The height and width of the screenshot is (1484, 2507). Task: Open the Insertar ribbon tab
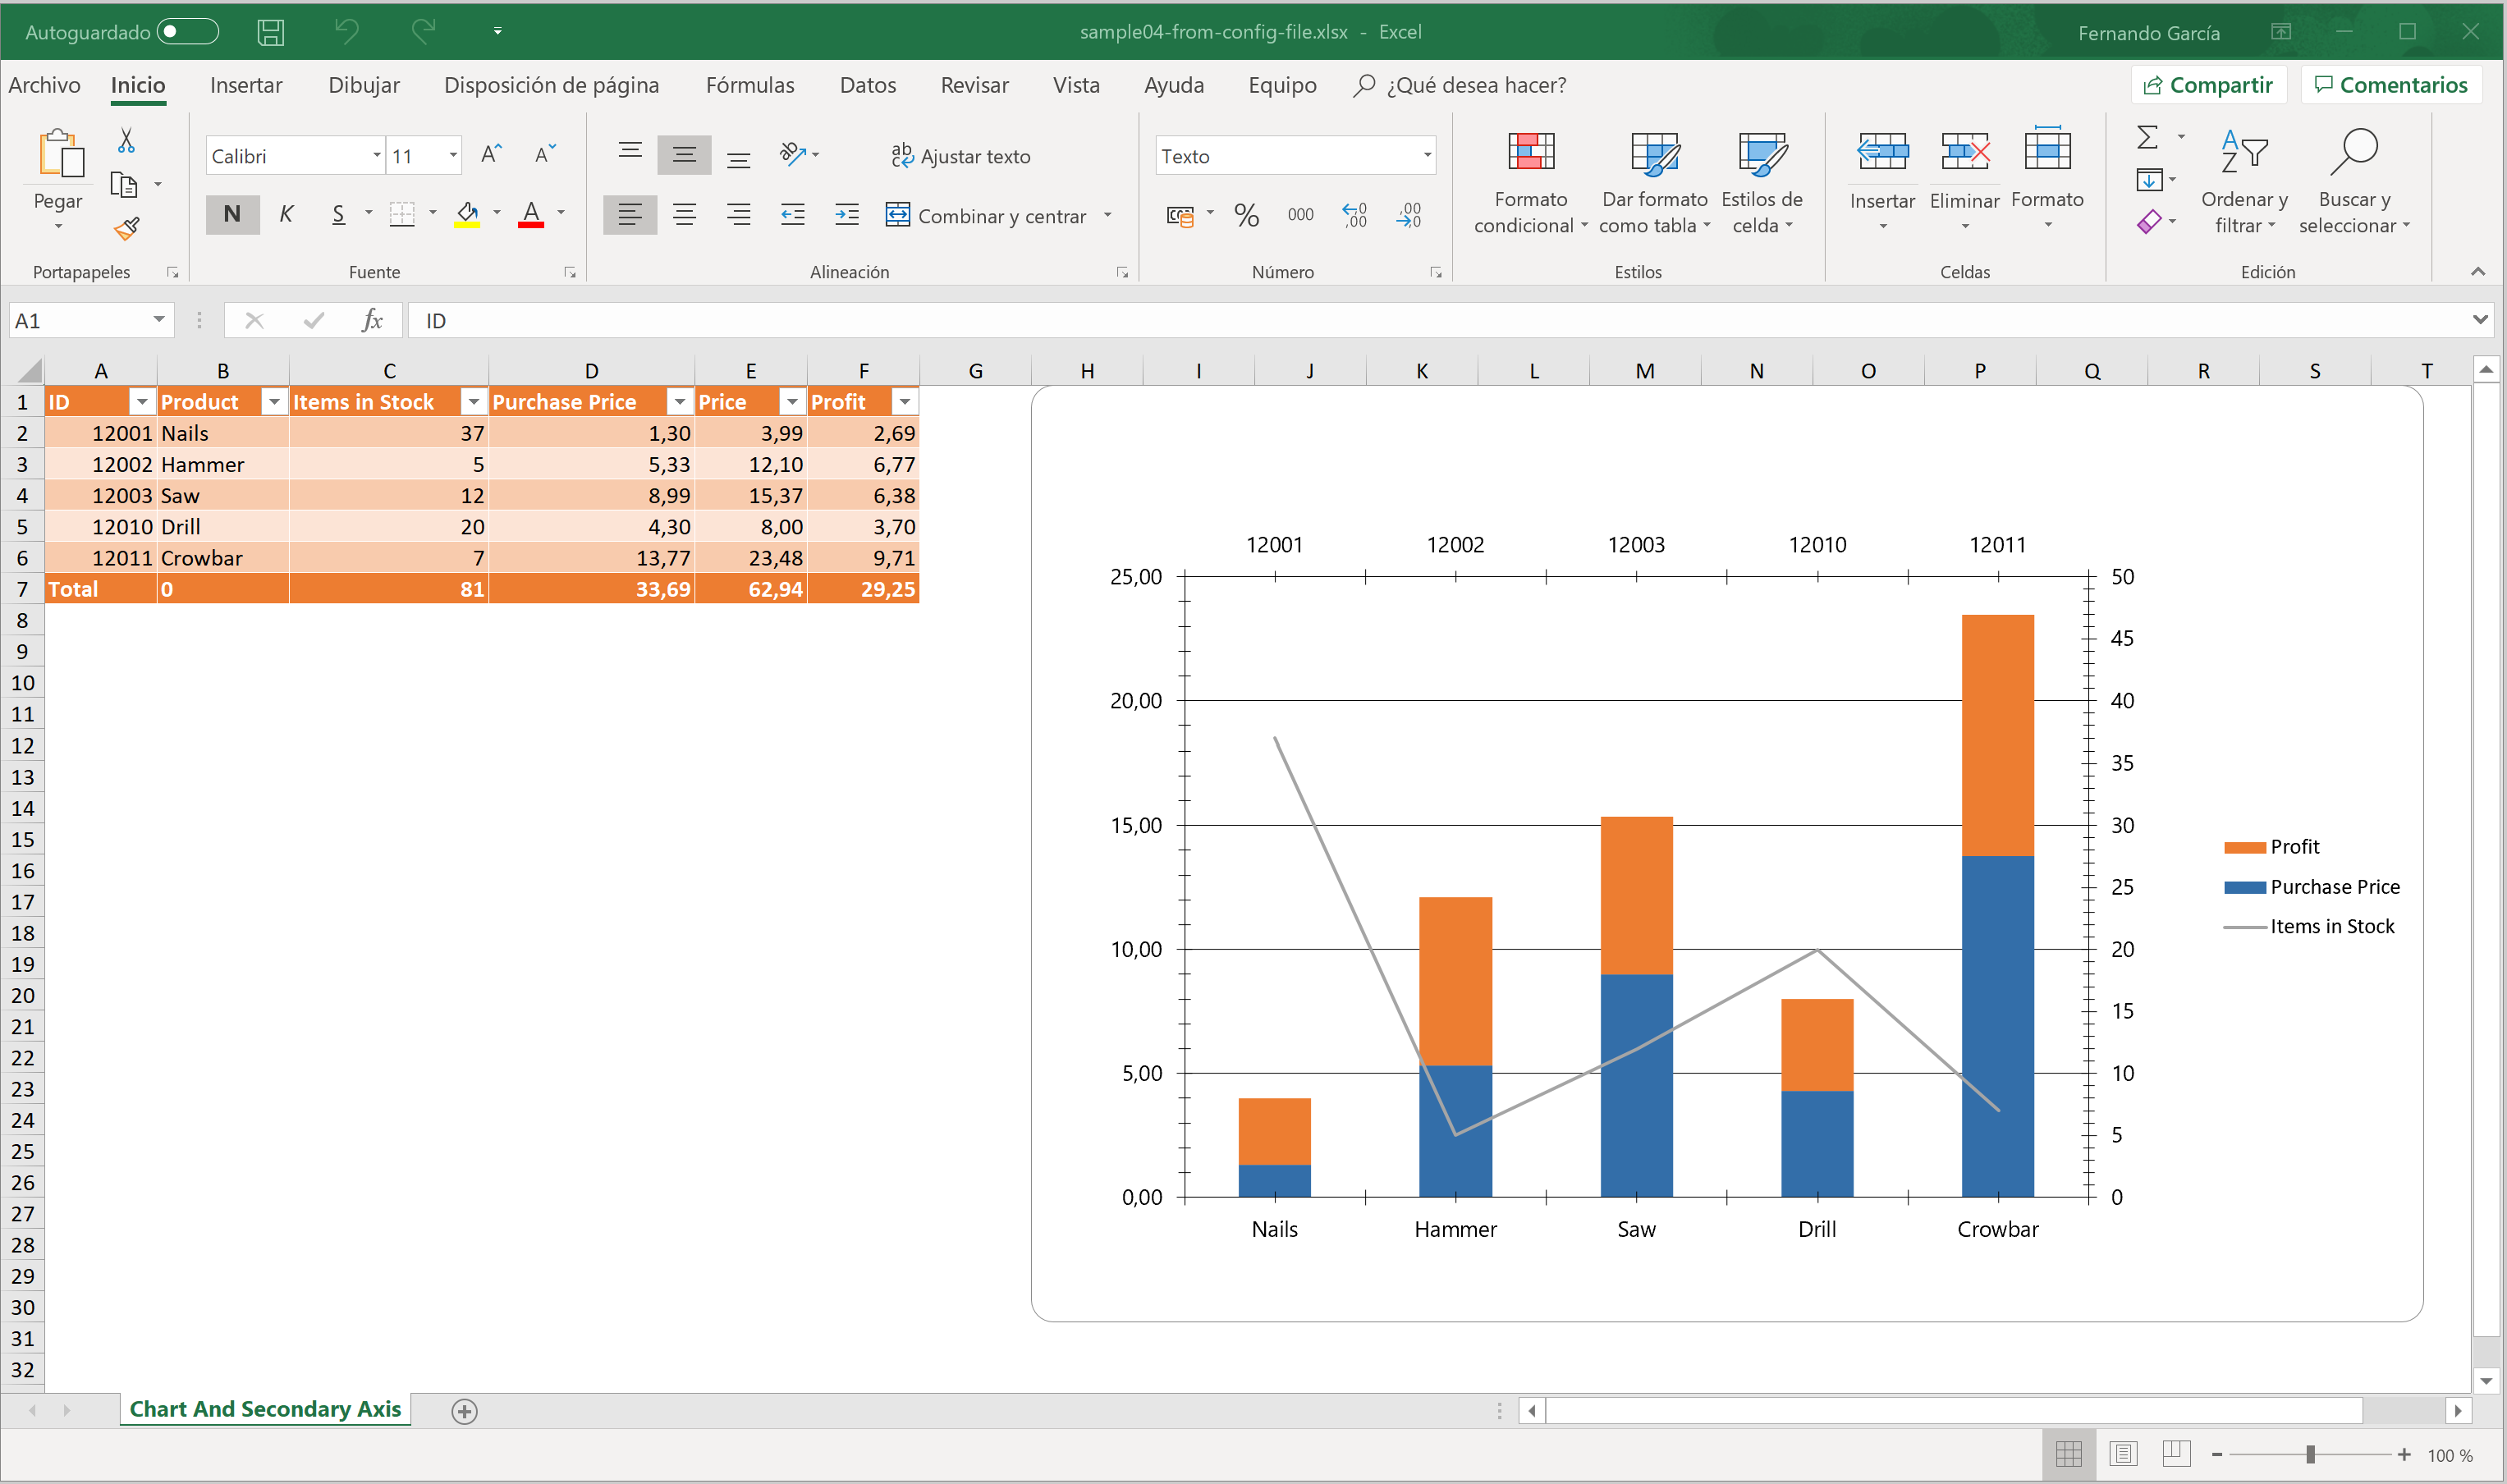tap(246, 85)
